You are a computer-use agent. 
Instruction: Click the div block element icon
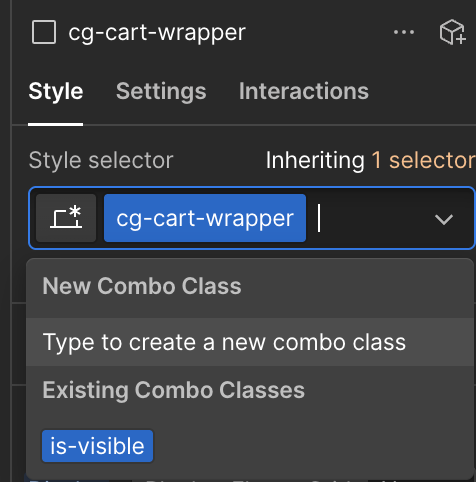pos(44,32)
